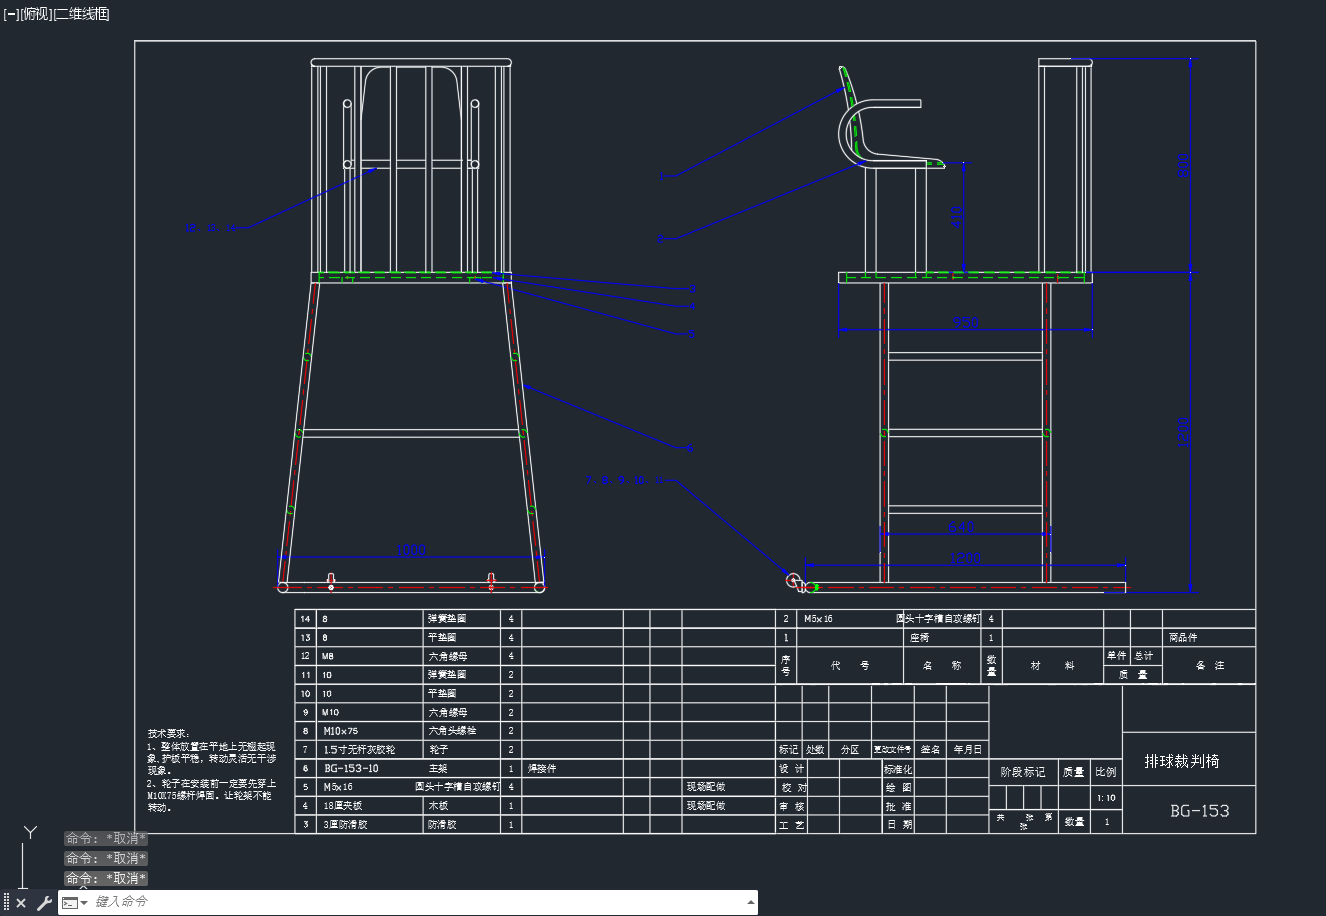Select the 焊接件 material cell
This screenshot has height=916, width=1326.
click(x=541, y=768)
